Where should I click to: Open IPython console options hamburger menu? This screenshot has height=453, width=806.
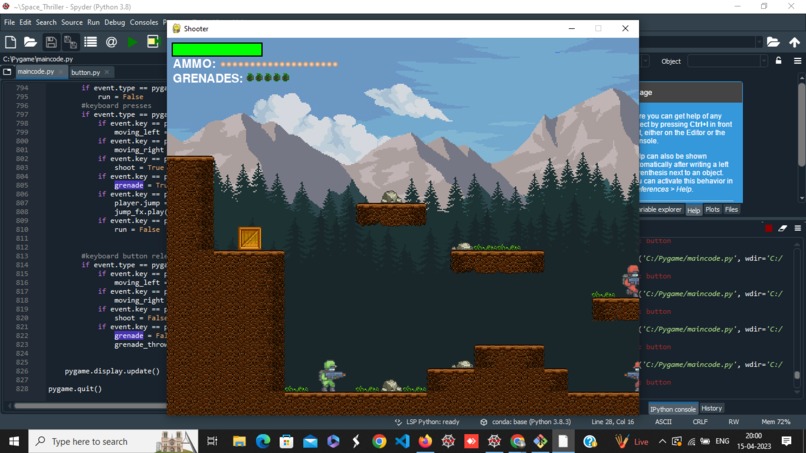click(798, 228)
